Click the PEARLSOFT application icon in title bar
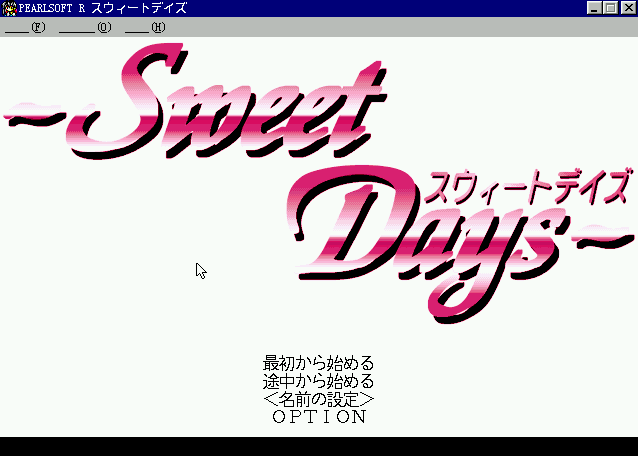The height and width of the screenshot is (456, 638). [x=9, y=8]
